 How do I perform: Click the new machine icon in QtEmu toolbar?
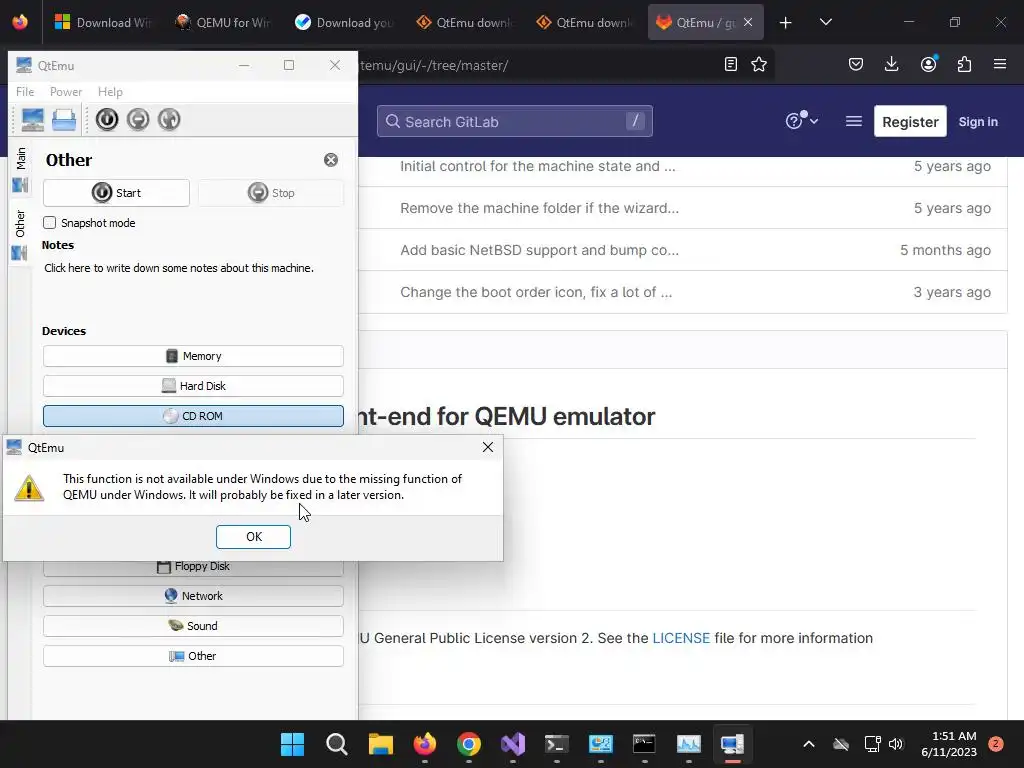point(33,120)
